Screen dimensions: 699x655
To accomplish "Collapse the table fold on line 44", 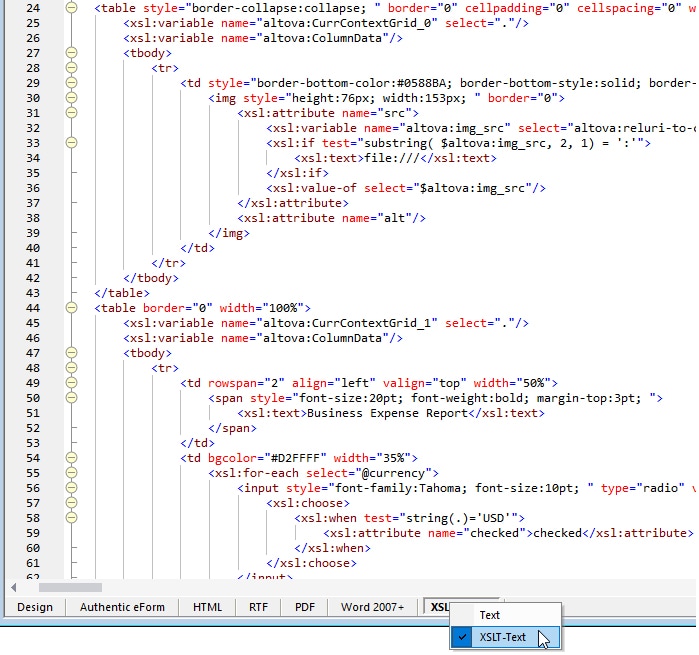I will point(71,308).
